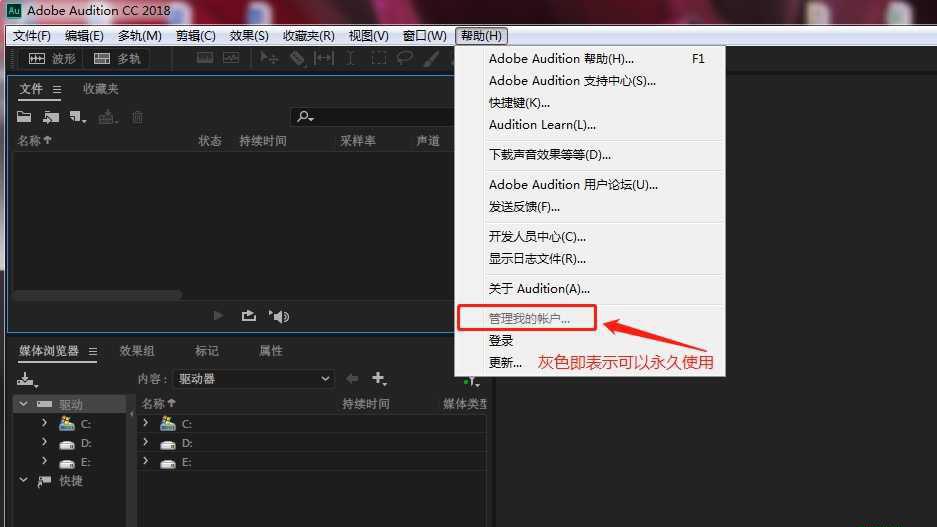Click the Channels (声道) column header

point(428,141)
